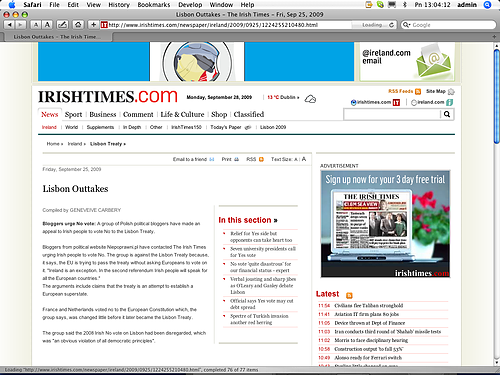Viewport: 500px width, 375px height.
Task: Click the Lisbon 2009 subsection link
Action: (273, 127)
